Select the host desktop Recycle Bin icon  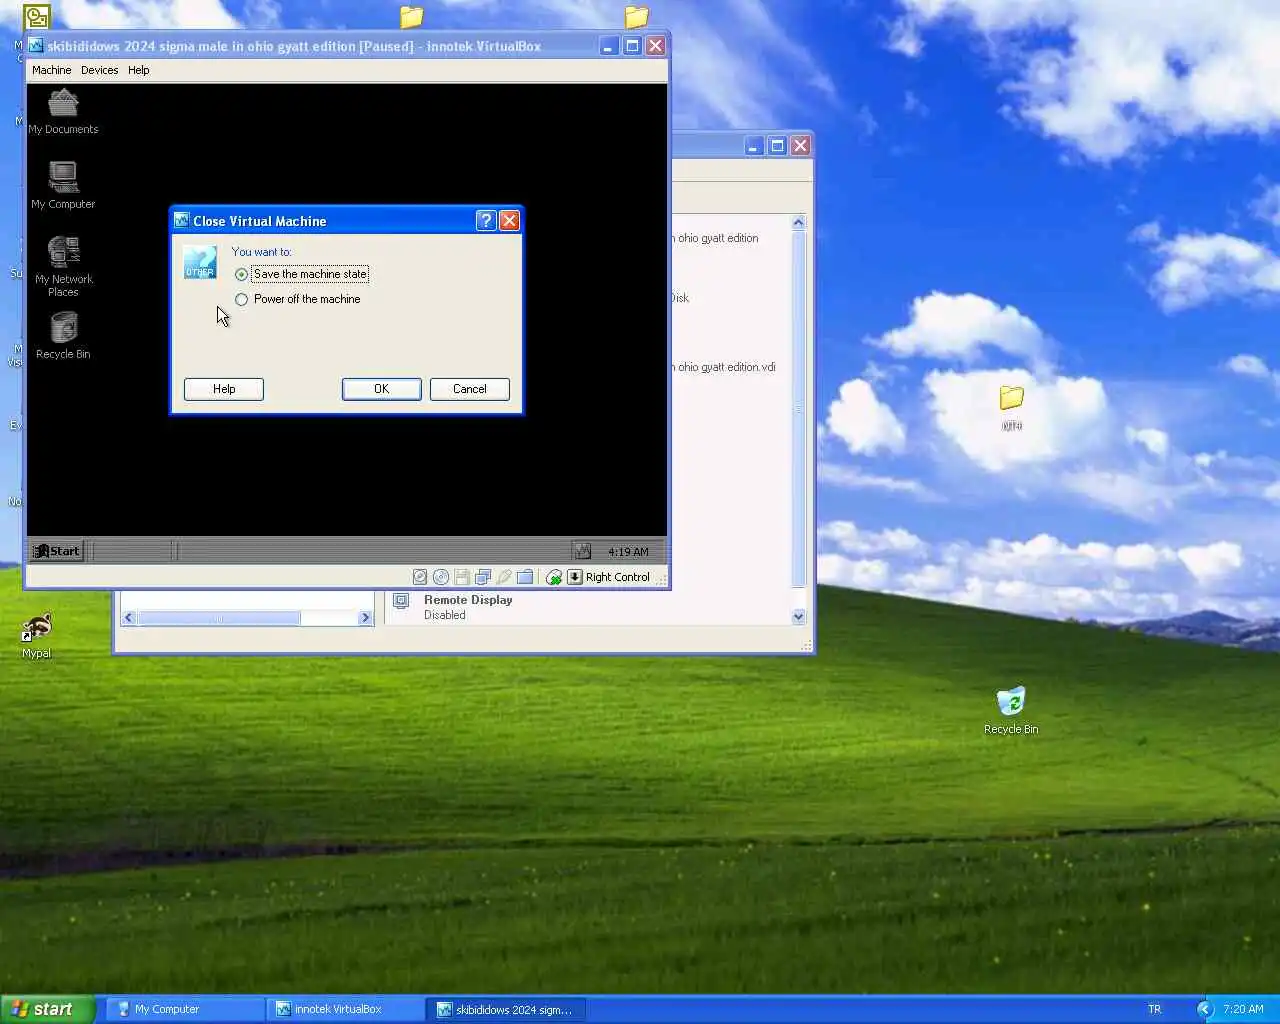tap(1011, 710)
